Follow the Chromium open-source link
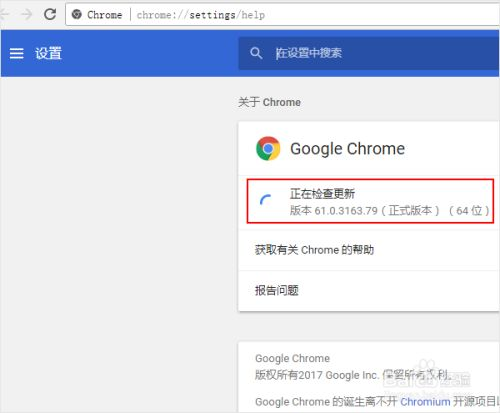The width and height of the screenshot is (500, 413). (425, 402)
